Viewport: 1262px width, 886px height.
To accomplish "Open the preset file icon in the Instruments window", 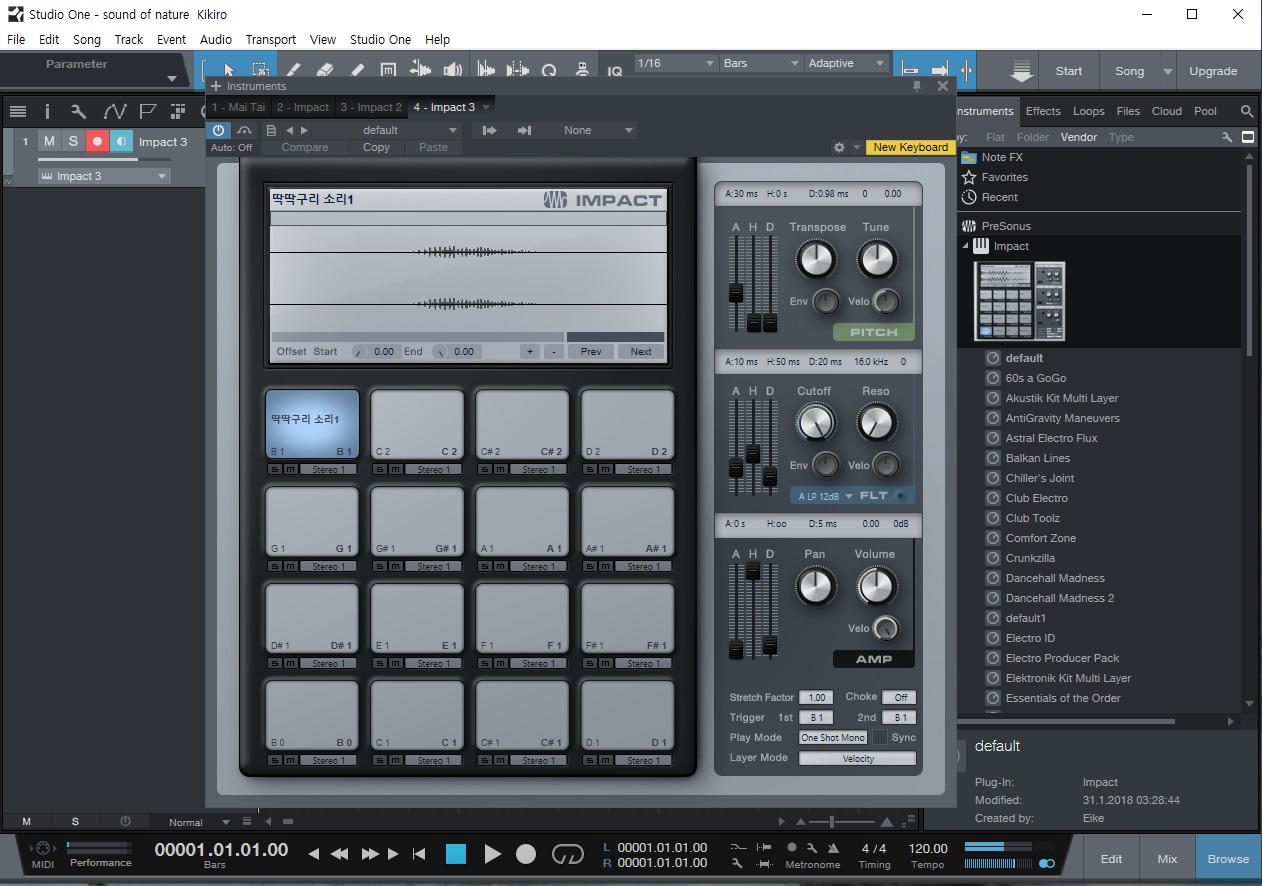I will (271, 130).
